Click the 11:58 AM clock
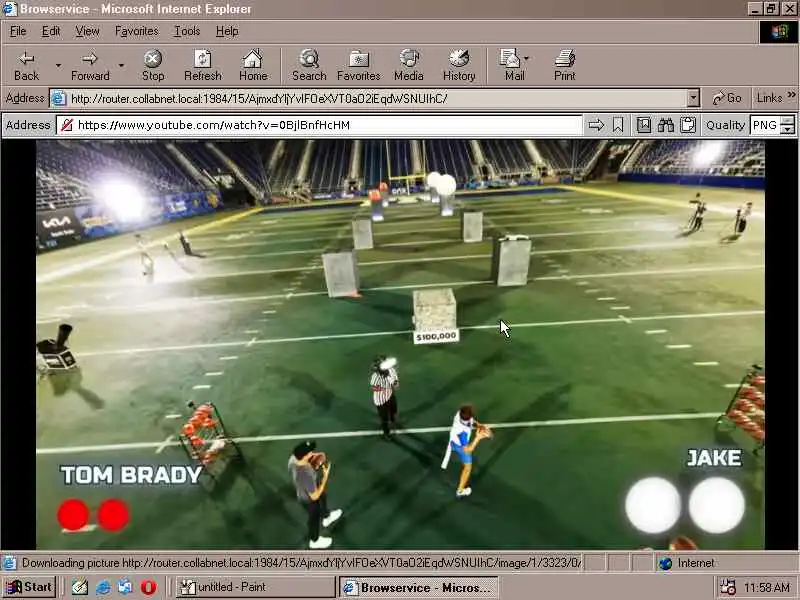The width and height of the screenshot is (800, 600). (x=766, y=588)
